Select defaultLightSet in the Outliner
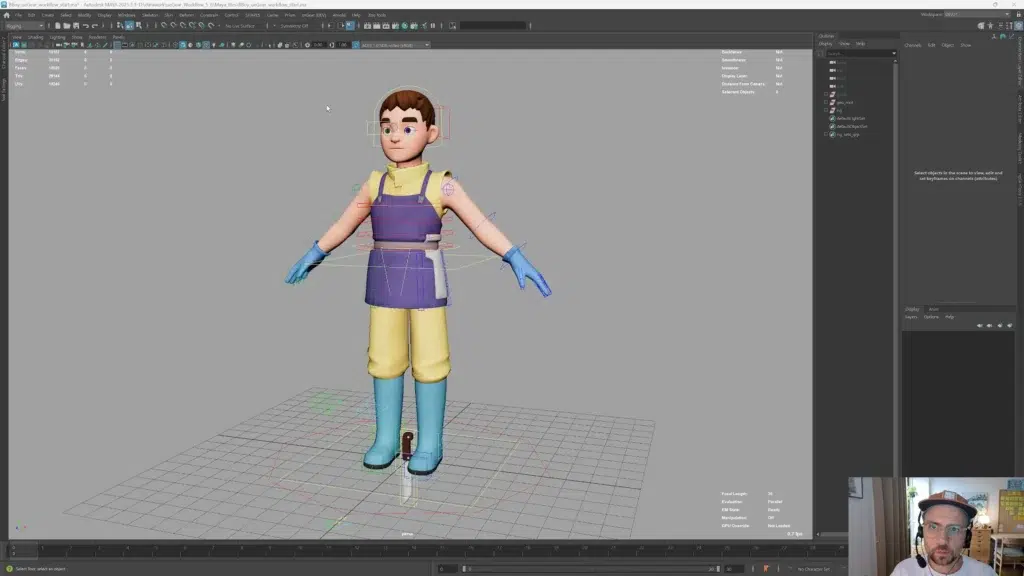1024x576 pixels. (x=850, y=118)
